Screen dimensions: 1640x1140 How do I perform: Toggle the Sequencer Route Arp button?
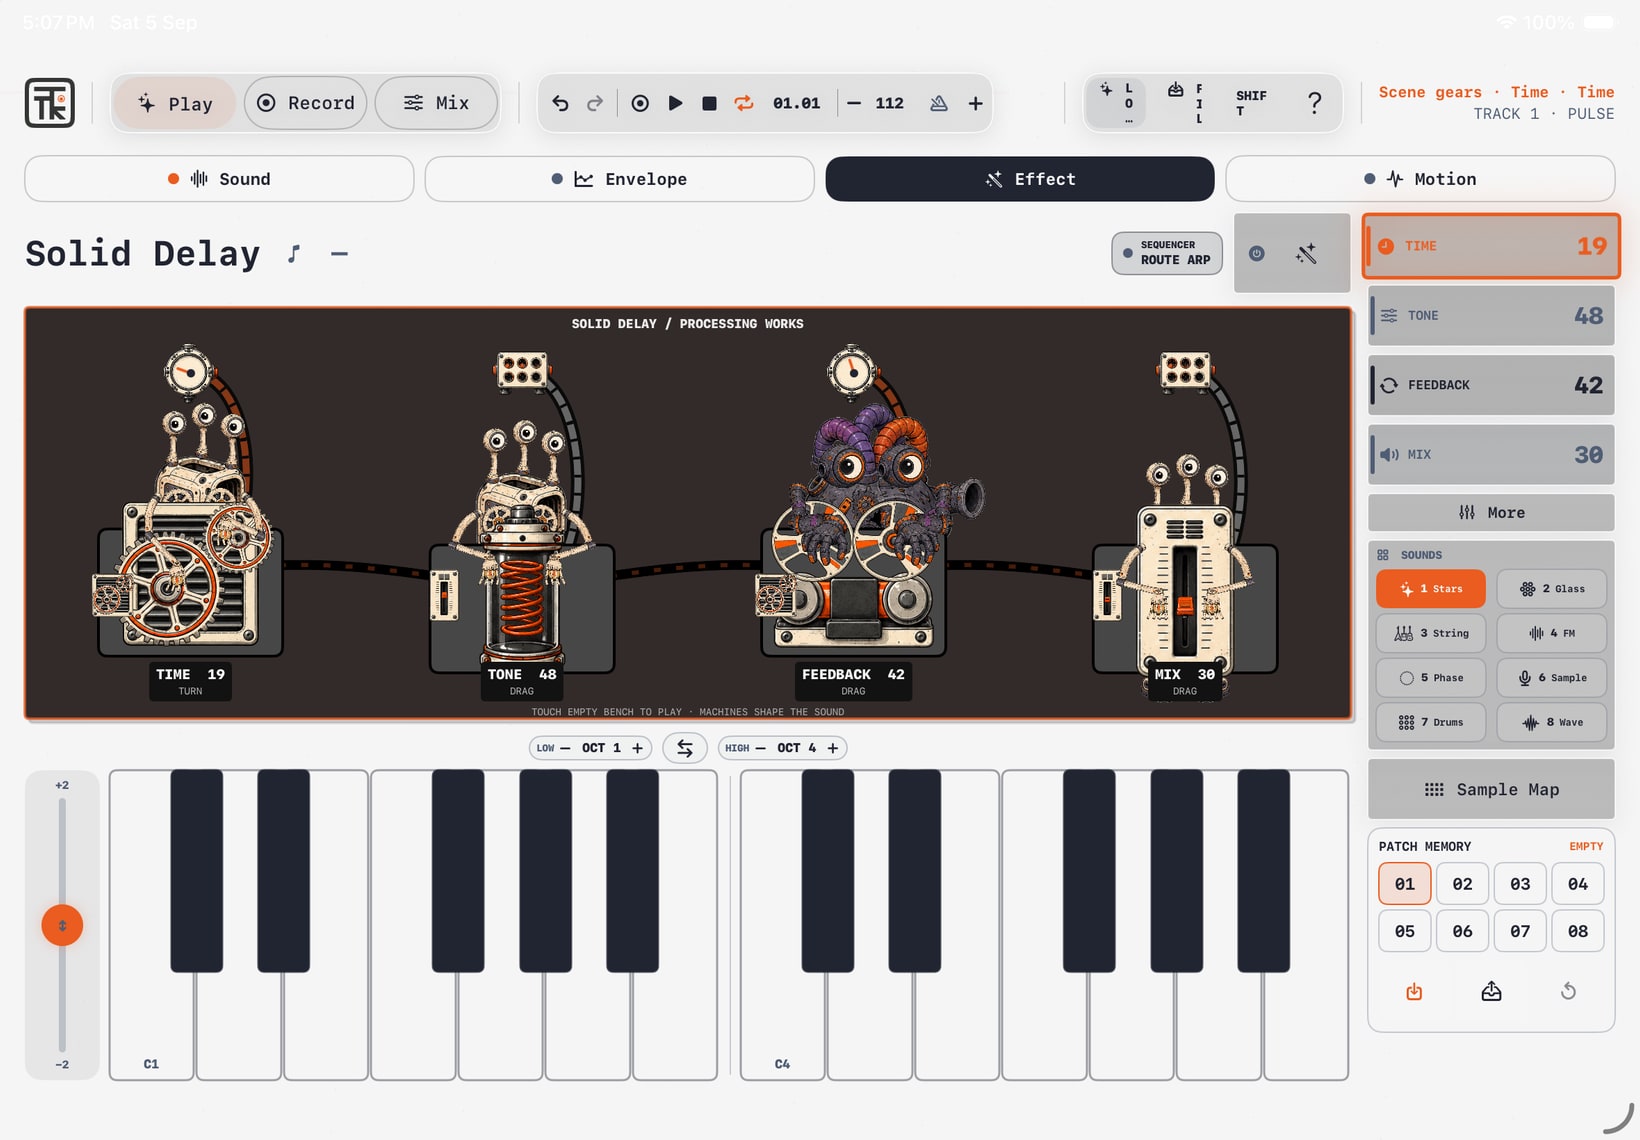click(x=1167, y=253)
